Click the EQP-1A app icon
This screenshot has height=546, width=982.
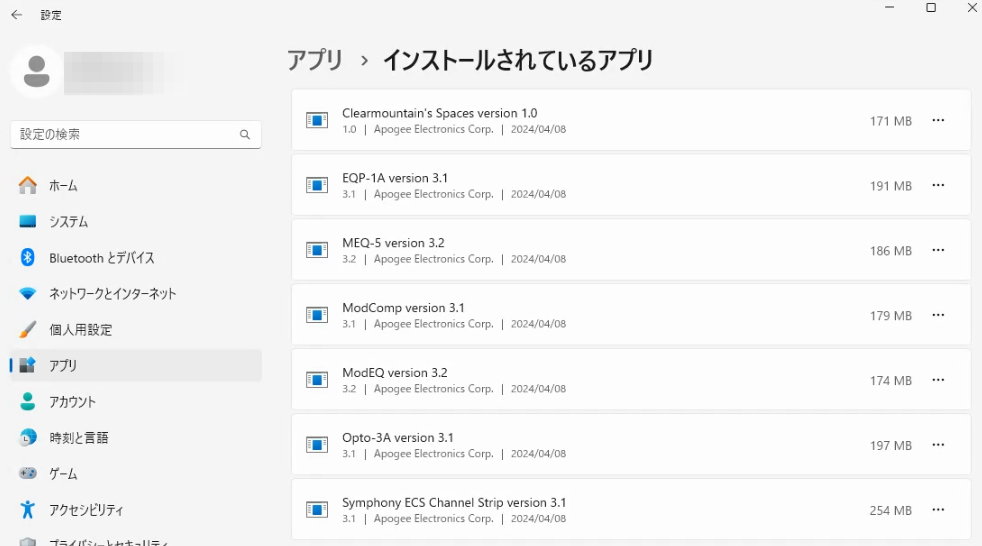[317, 185]
